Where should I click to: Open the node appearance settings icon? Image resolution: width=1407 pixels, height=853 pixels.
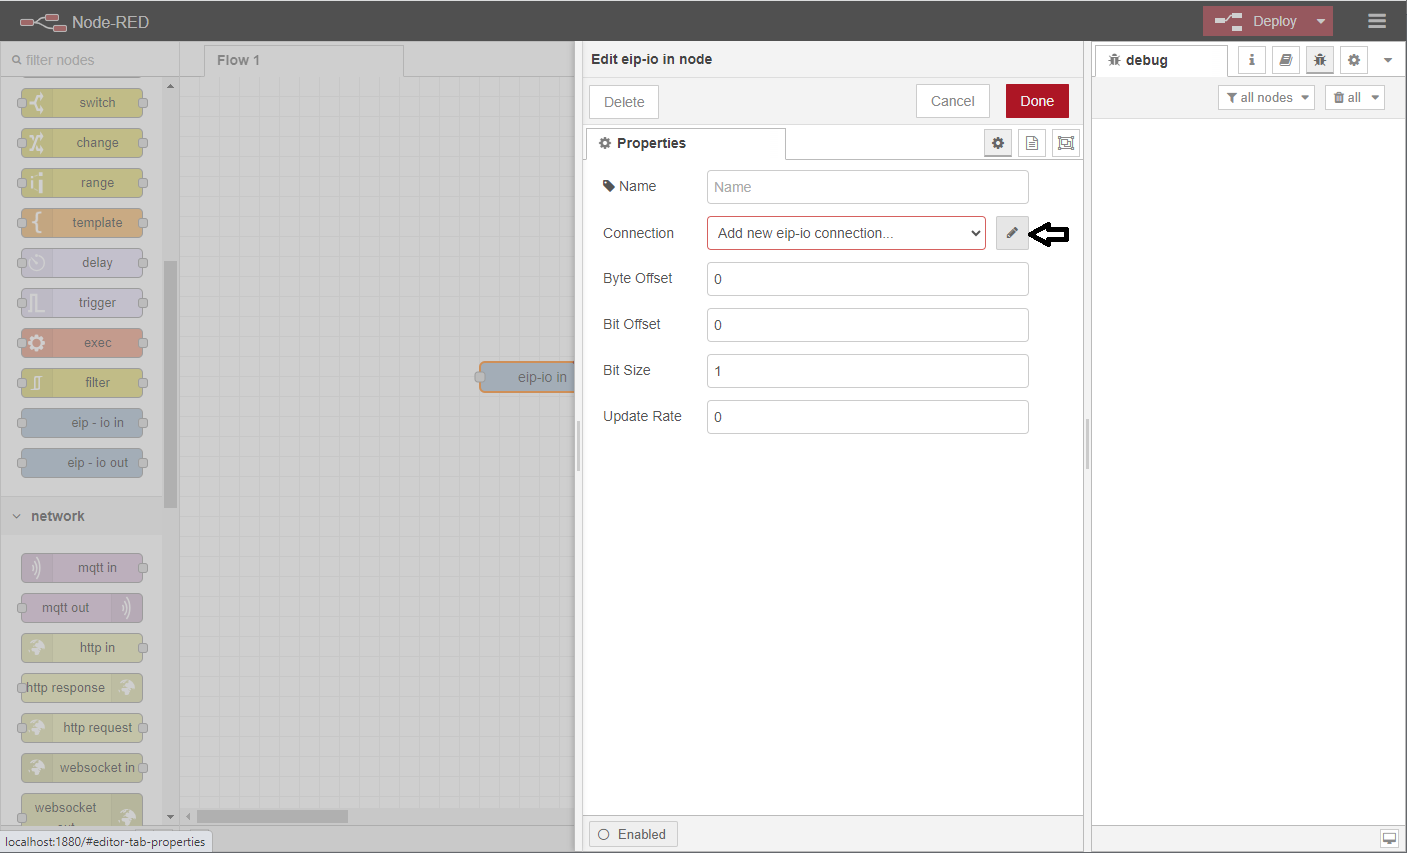[x=1066, y=143]
